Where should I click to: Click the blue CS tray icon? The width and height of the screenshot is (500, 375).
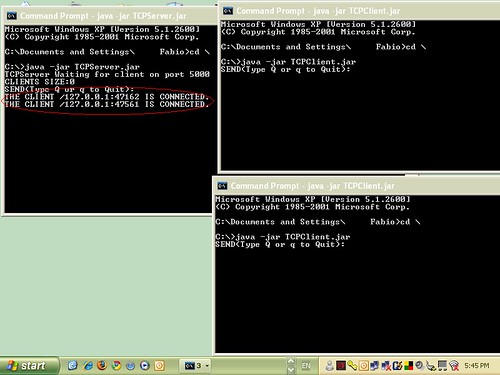click(397, 366)
